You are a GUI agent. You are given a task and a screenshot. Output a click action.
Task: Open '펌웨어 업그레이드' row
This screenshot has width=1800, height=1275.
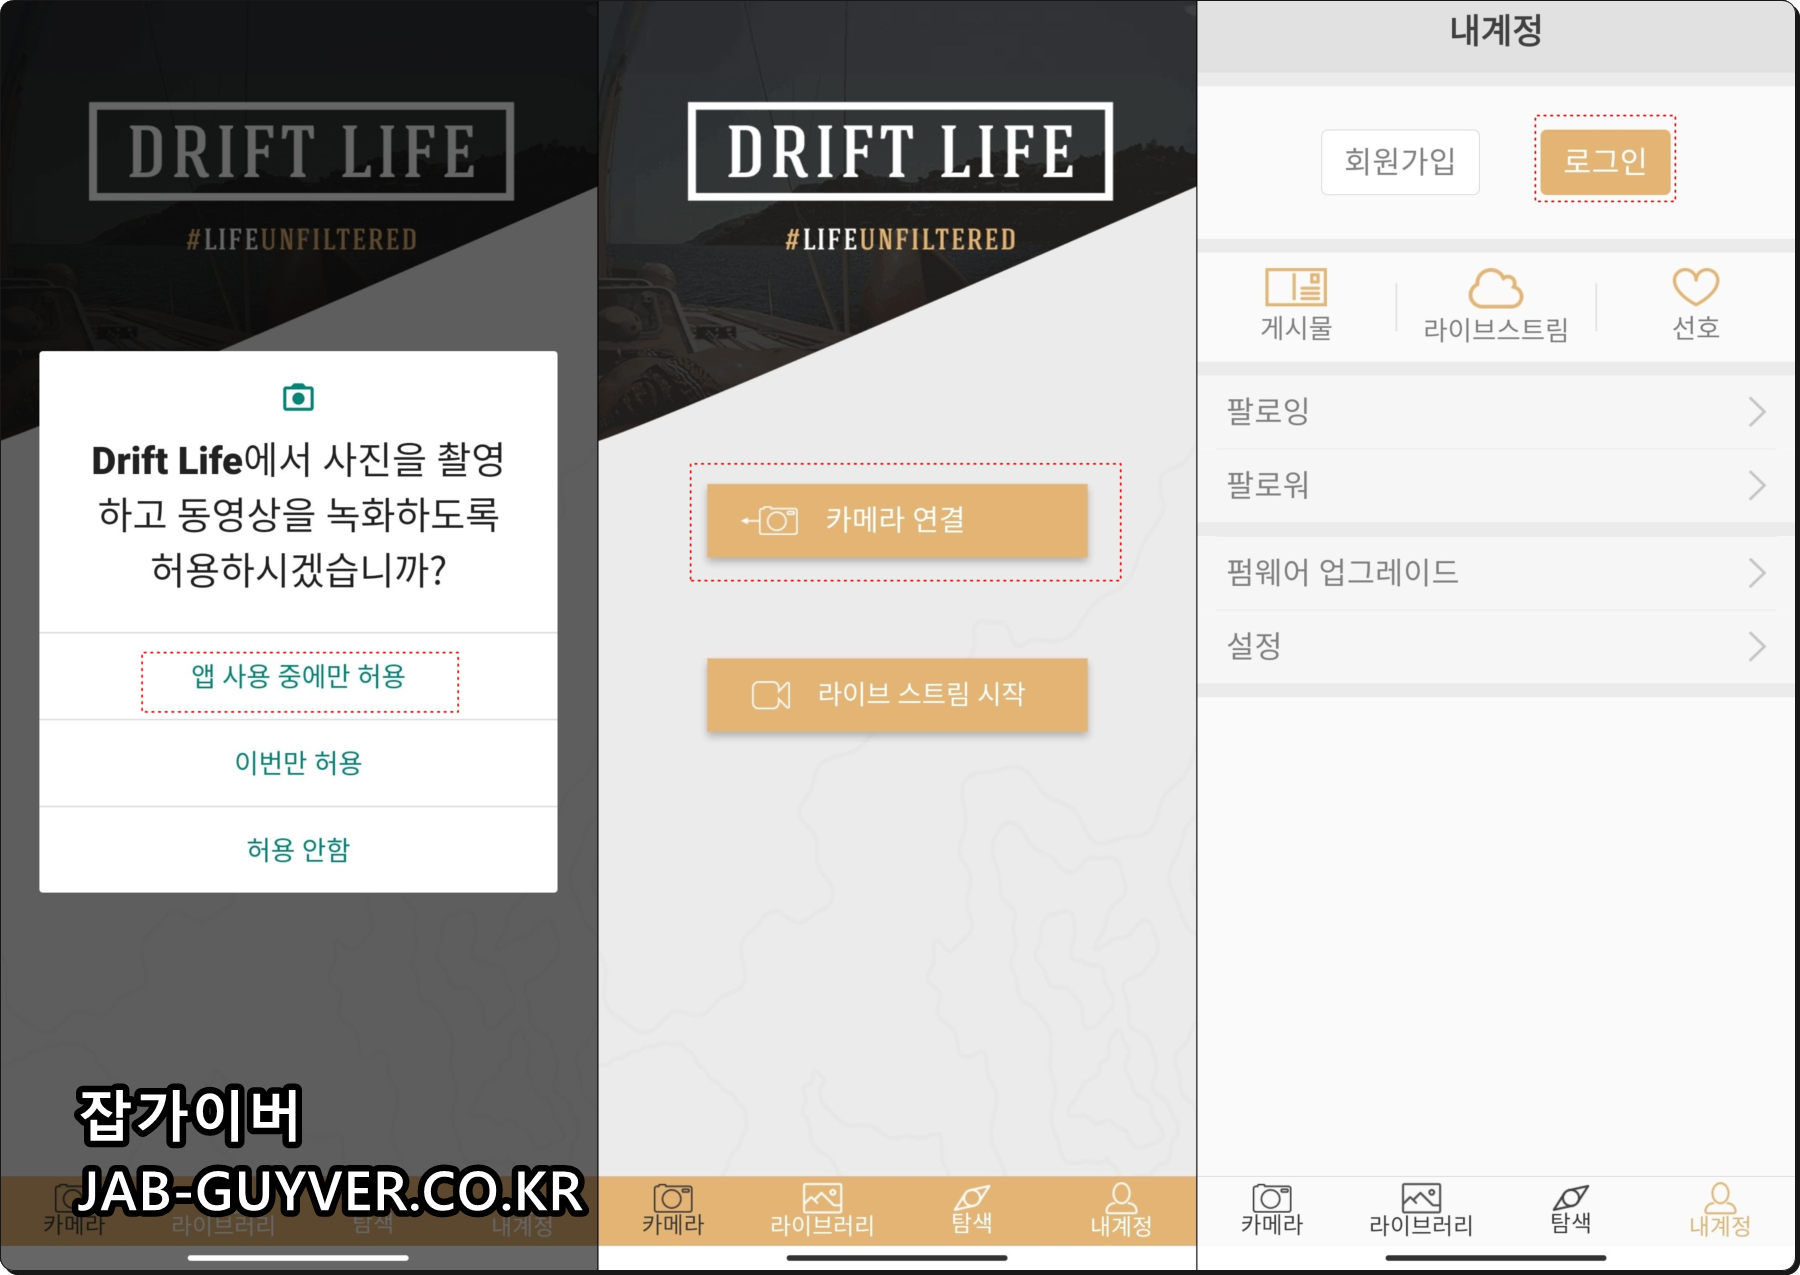click(x=1496, y=572)
